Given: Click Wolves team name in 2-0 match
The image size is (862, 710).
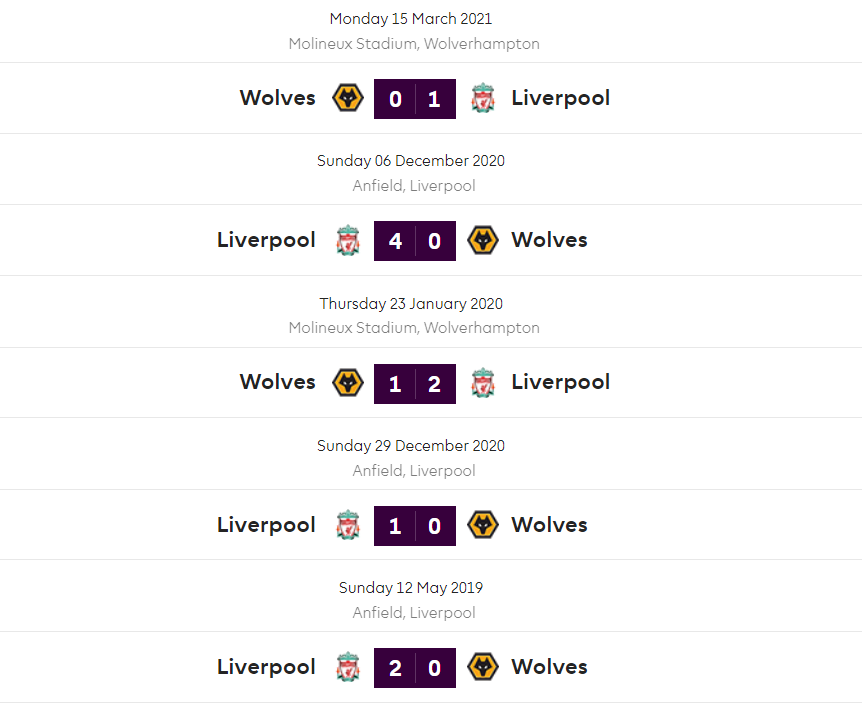Looking at the screenshot, I should tap(549, 667).
